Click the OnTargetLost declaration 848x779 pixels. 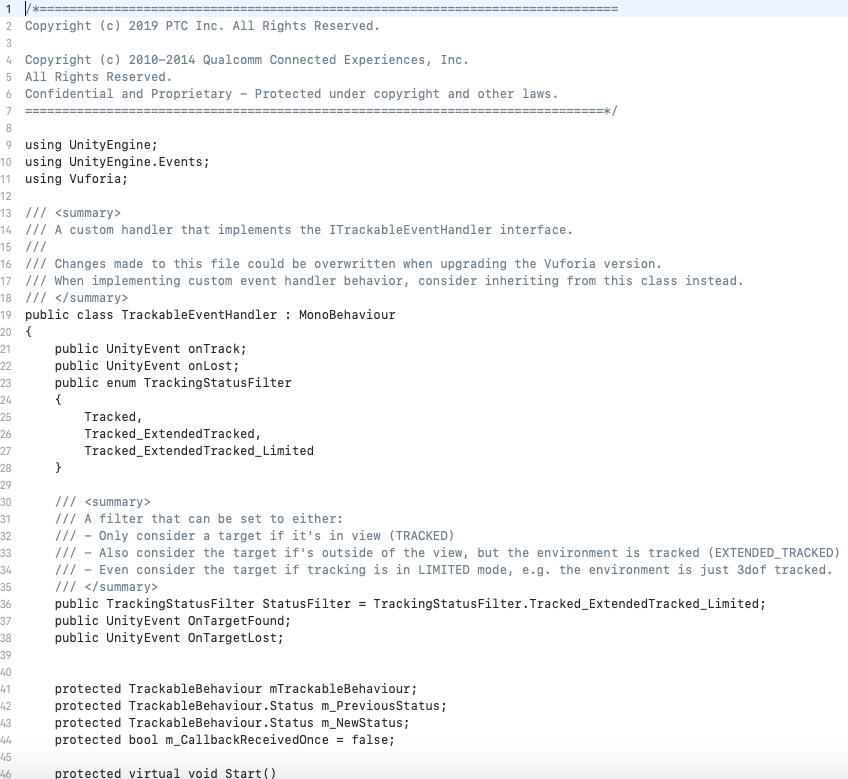point(169,638)
